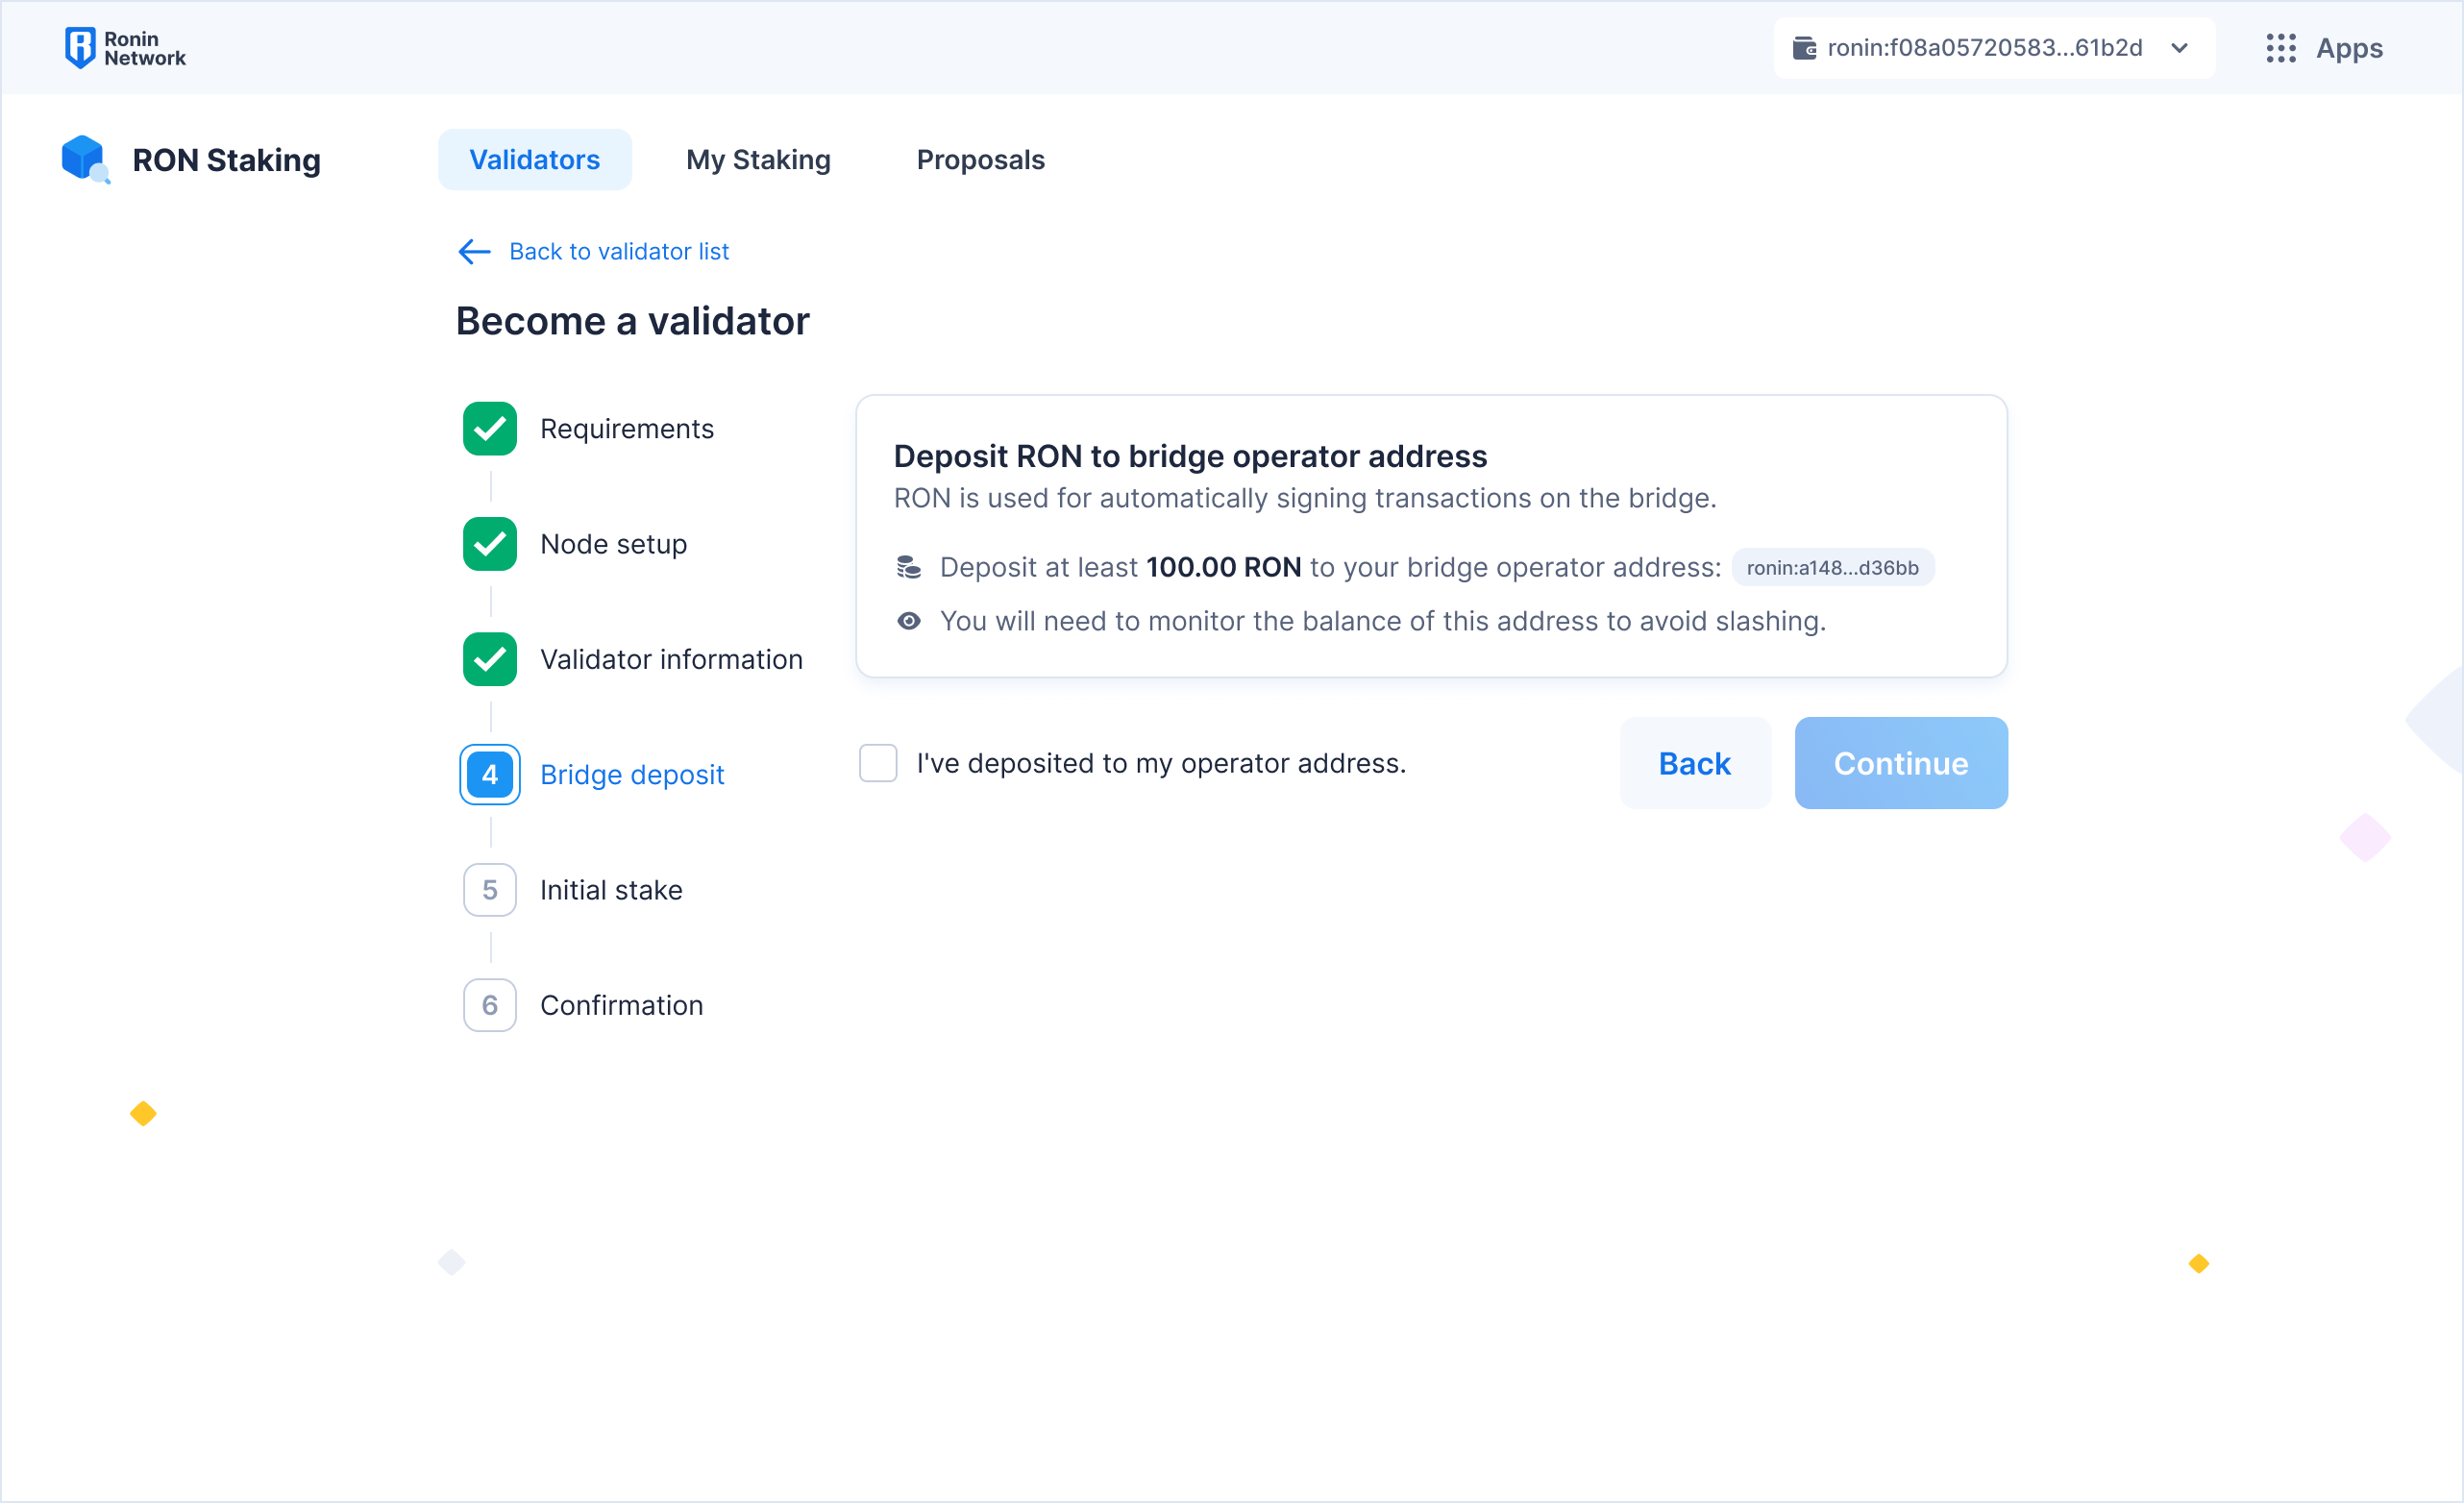2464x1503 pixels.
Task: Click the Back button
Action: (1695, 763)
